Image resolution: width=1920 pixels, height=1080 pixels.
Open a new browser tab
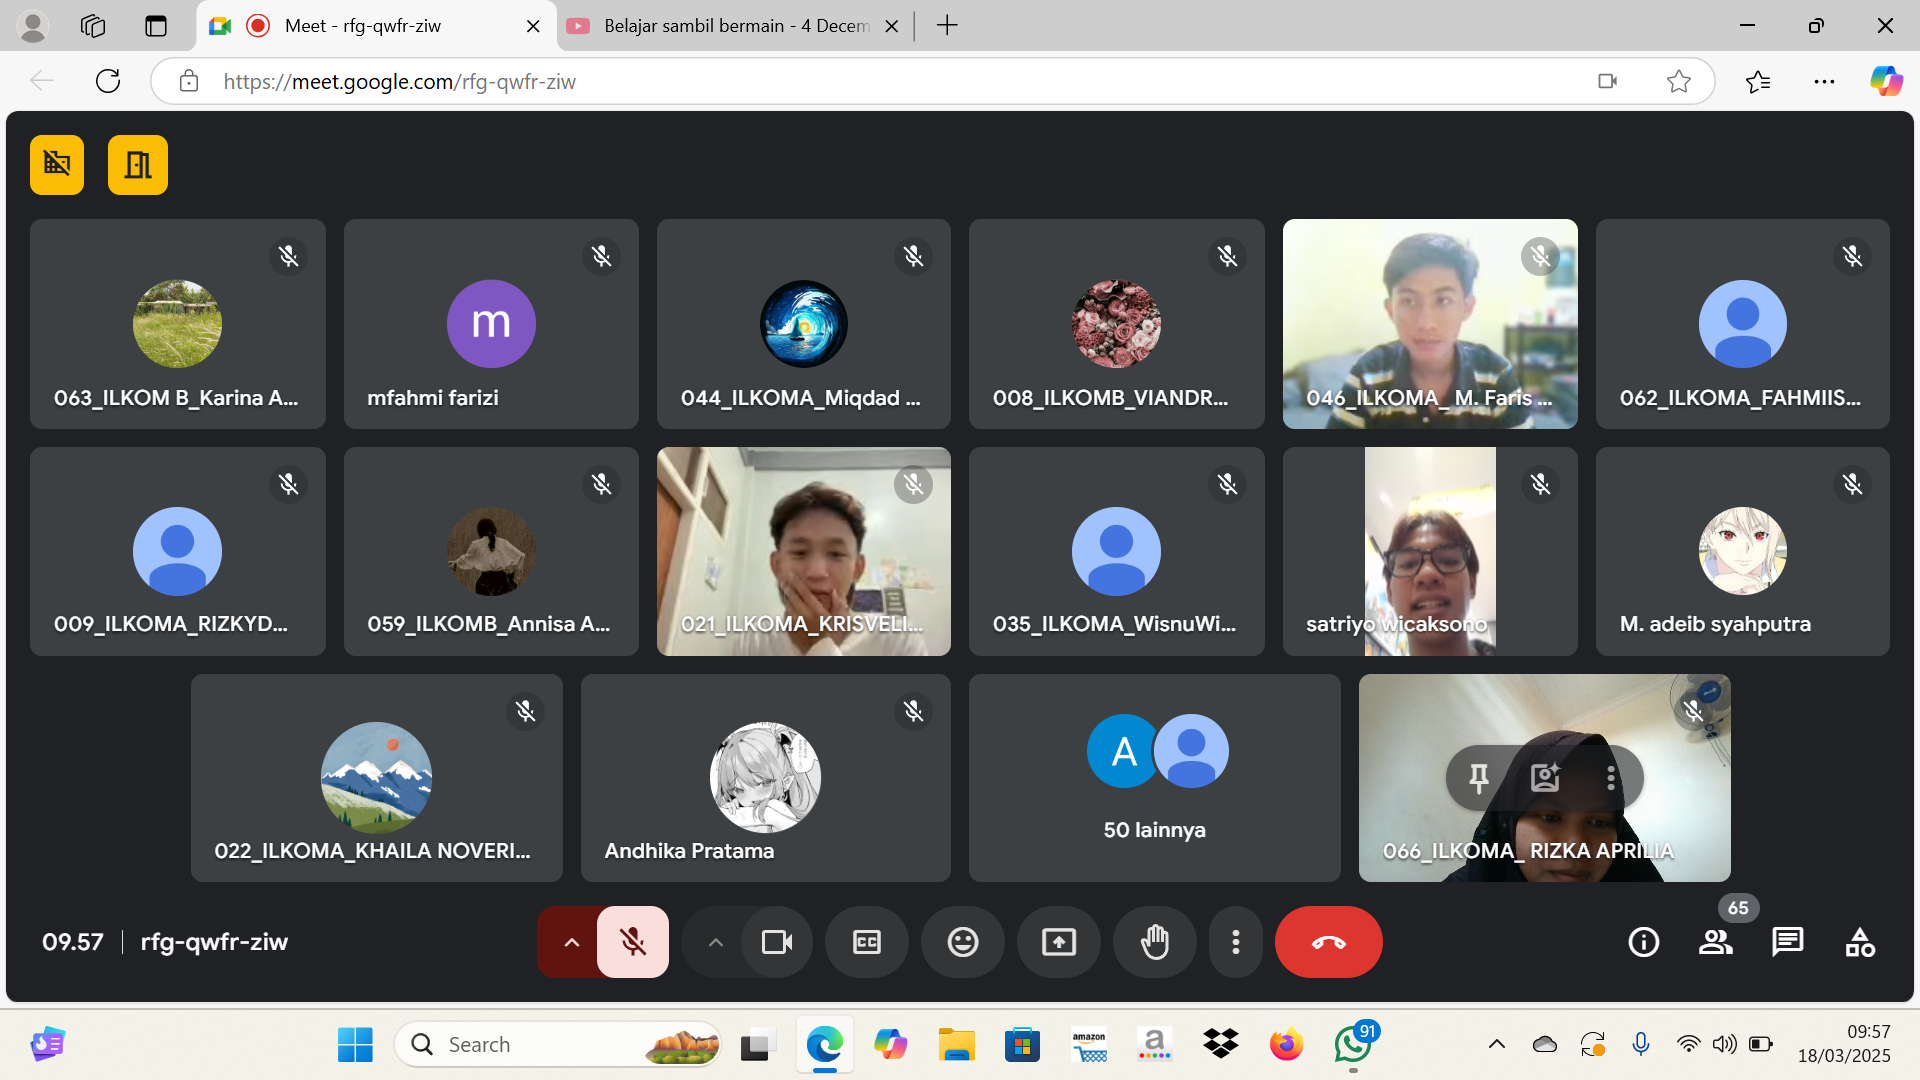(x=946, y=26)
